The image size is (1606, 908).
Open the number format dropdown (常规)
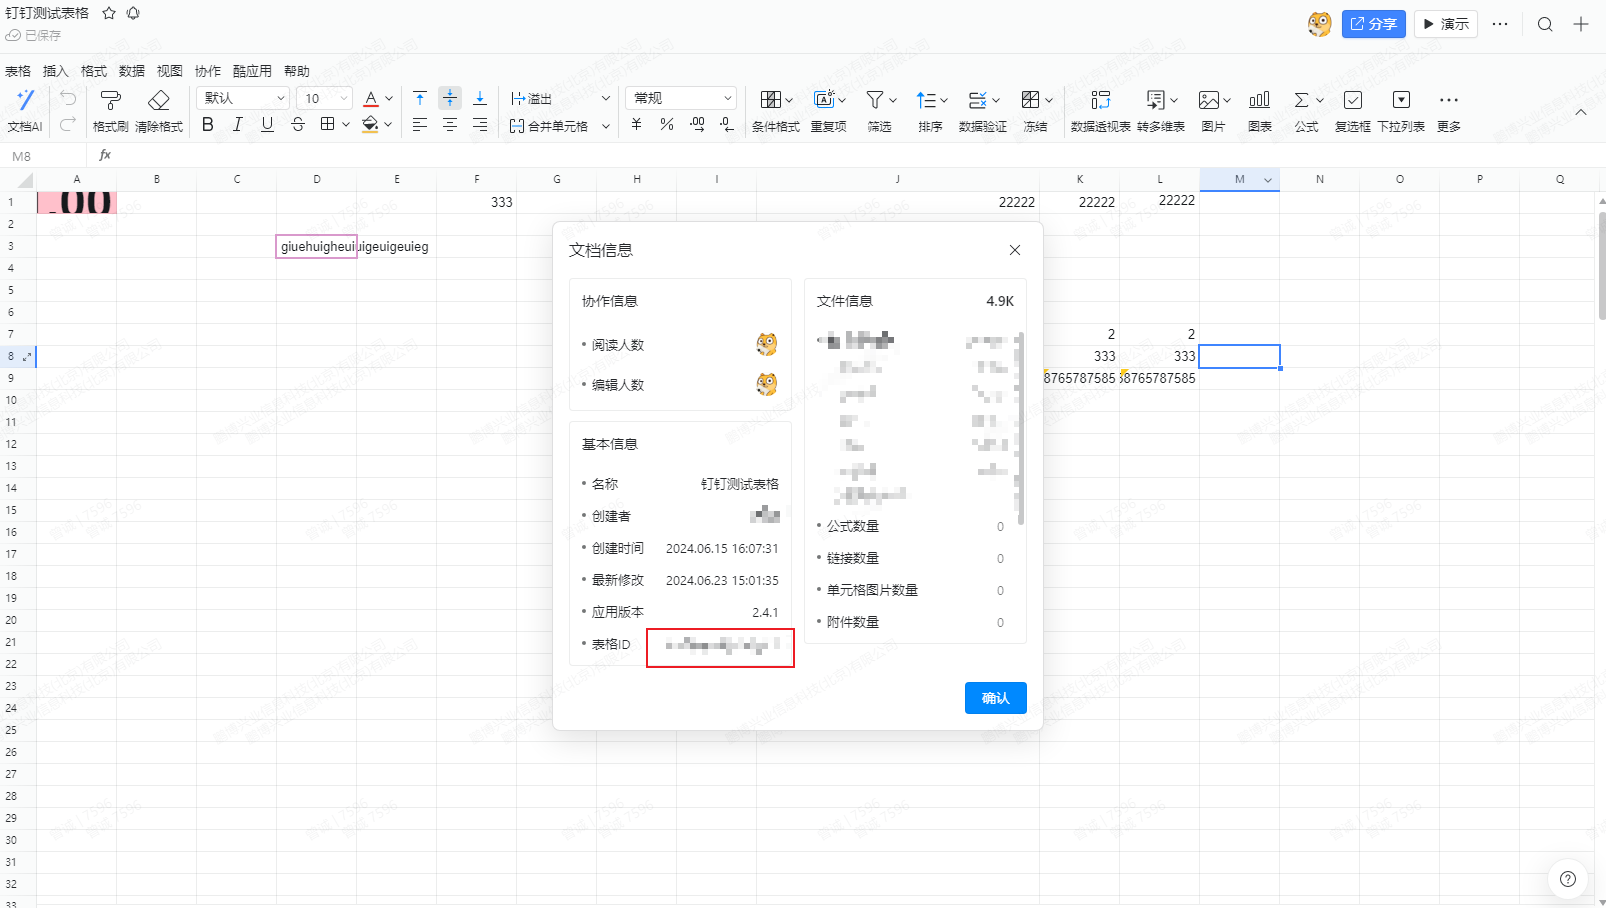click(682, 98)
